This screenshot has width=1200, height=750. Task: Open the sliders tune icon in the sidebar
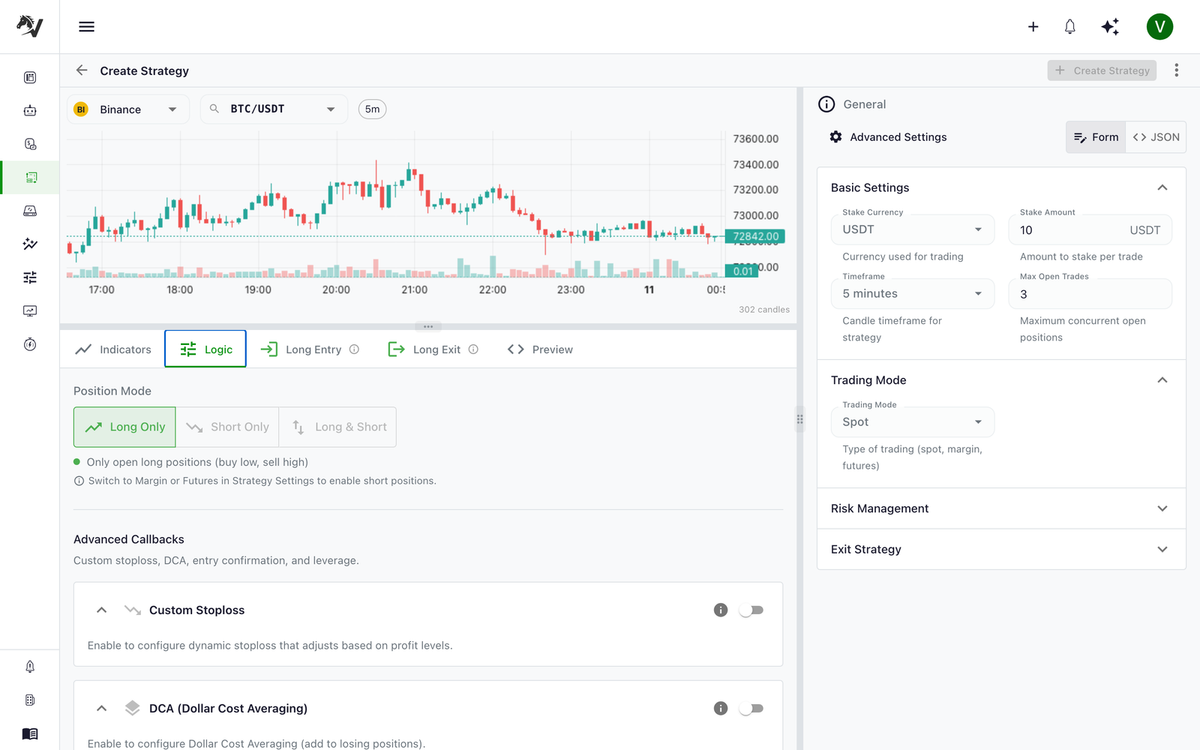30,278
